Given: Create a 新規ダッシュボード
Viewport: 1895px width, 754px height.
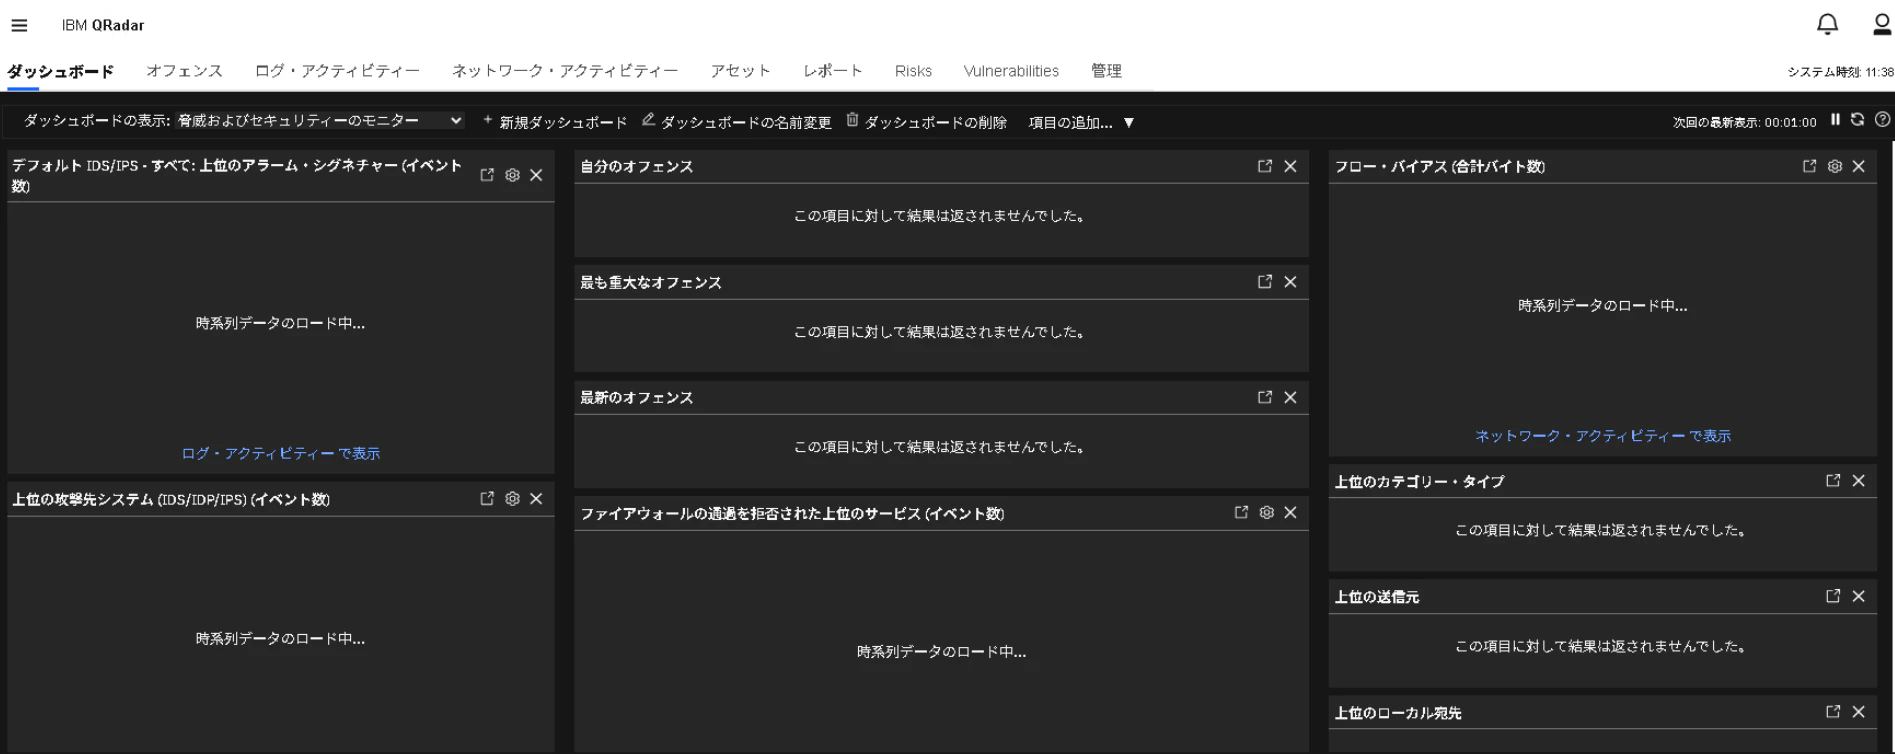Looking at the screenshot, I should tap(555, 122).
